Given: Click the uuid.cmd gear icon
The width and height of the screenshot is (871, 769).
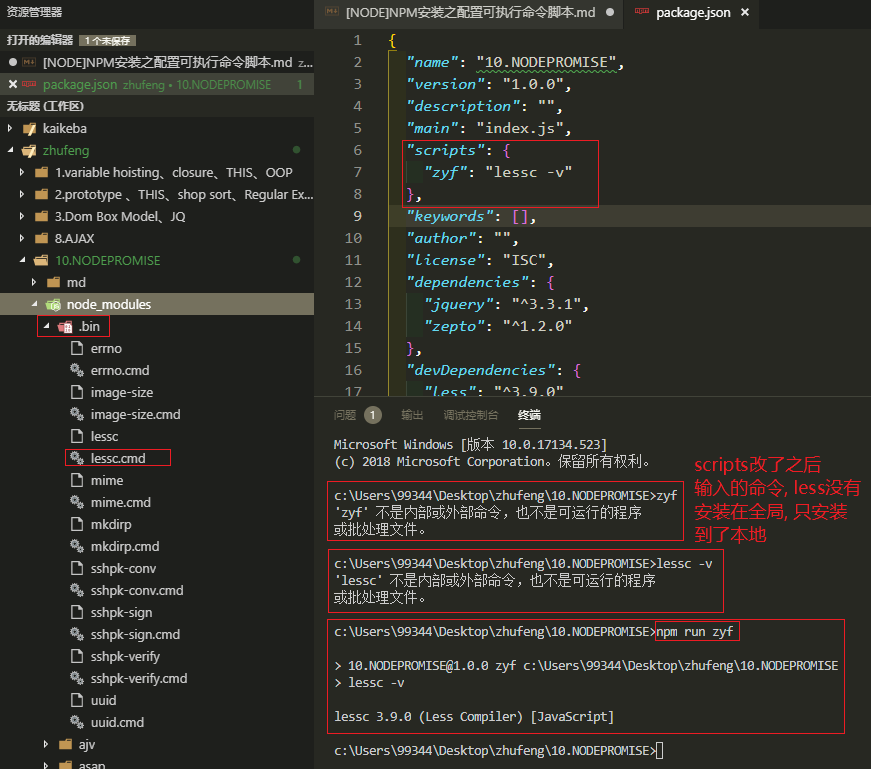Looking at the screenshot, I should (77, 722).
